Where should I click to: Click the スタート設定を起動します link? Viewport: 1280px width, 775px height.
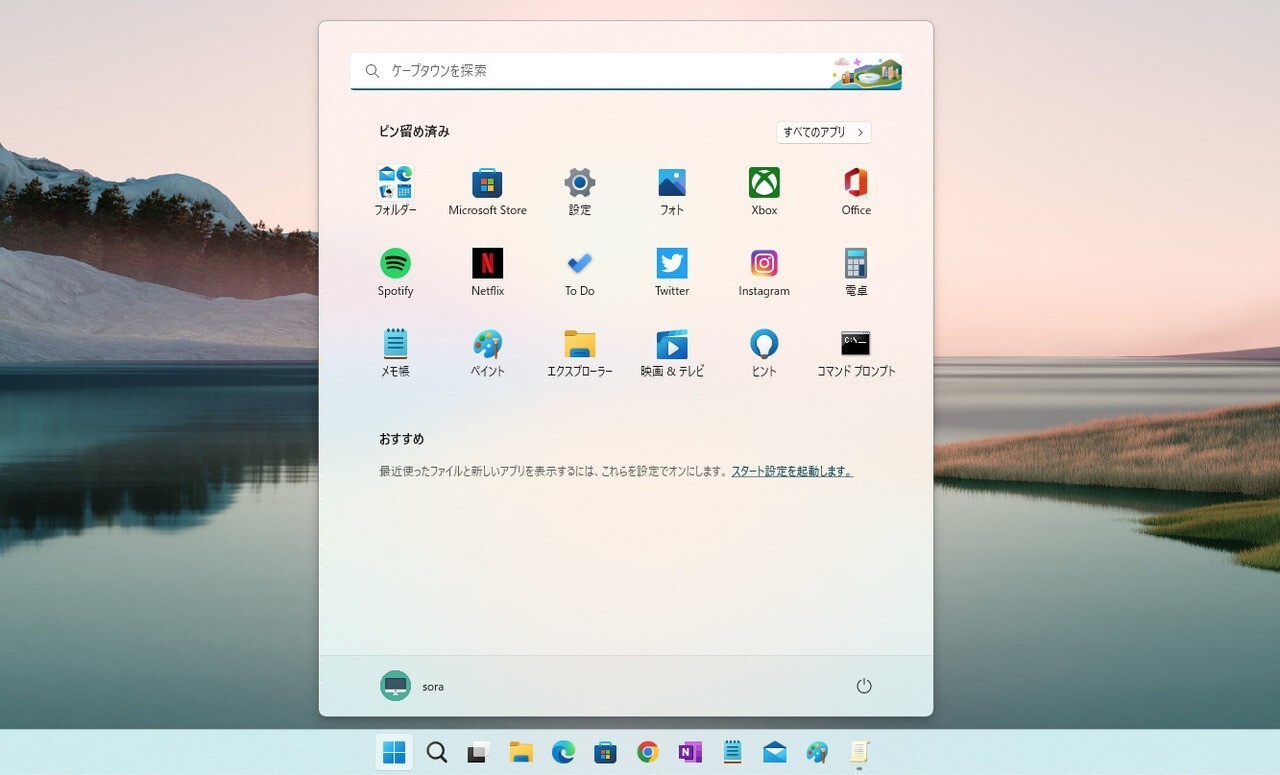click(x=792, y=471)
